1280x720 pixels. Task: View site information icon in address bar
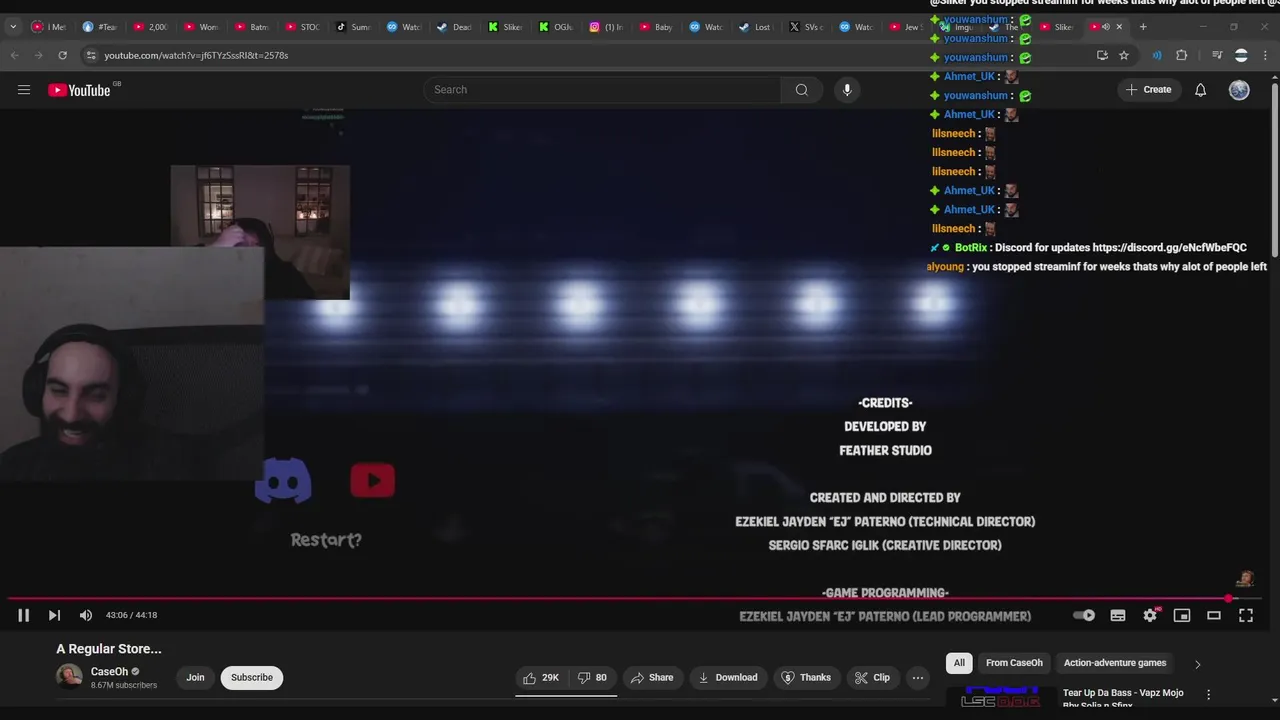[x=91, y=55]
